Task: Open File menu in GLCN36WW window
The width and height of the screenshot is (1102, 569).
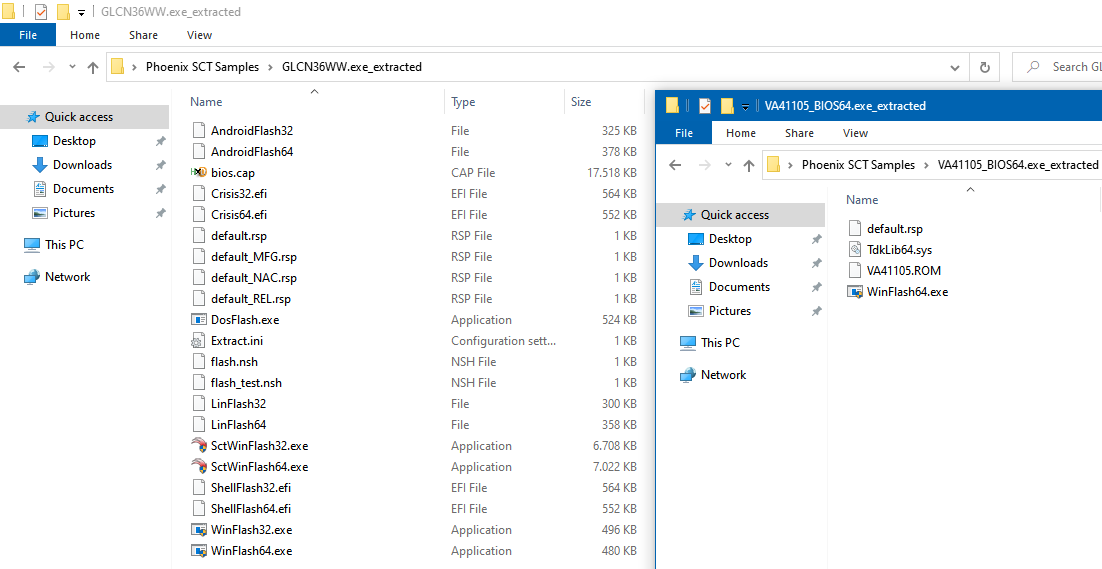Action: pos(28,35)
